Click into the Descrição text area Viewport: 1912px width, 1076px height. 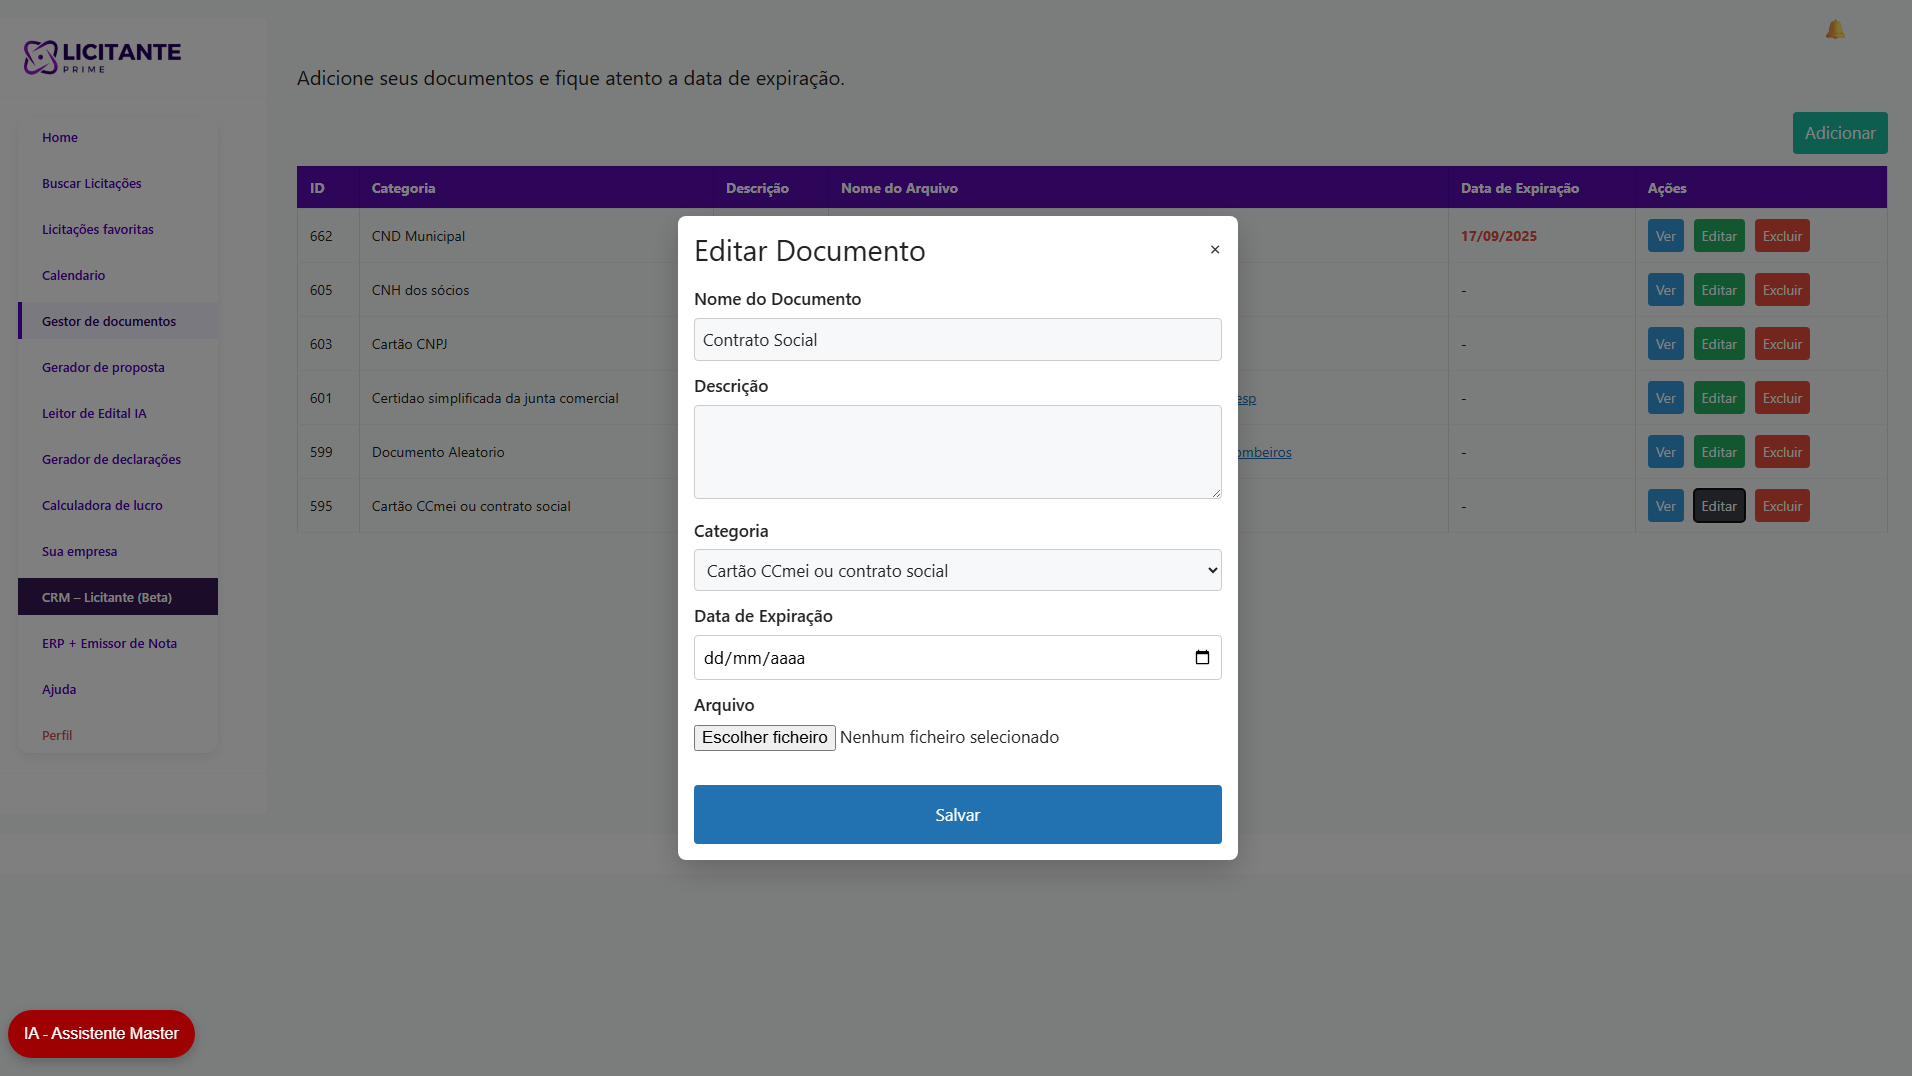pyautogui.click(x=957, y=452)
